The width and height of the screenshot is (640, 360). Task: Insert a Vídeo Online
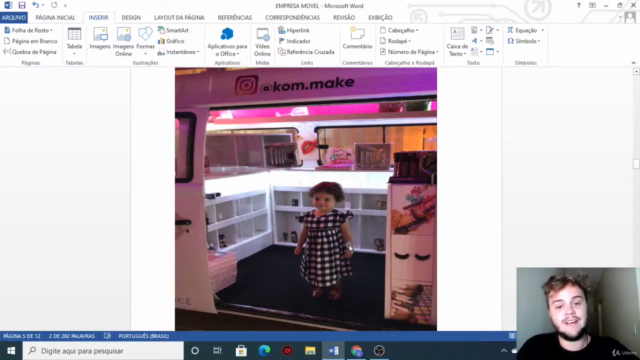point(262,41)
